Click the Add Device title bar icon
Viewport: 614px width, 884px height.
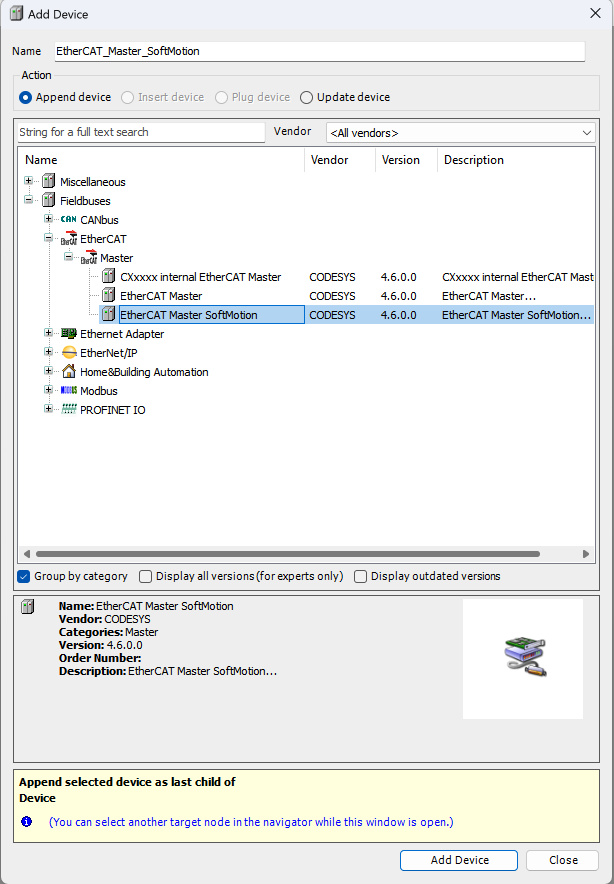click(x=16, y=14)
